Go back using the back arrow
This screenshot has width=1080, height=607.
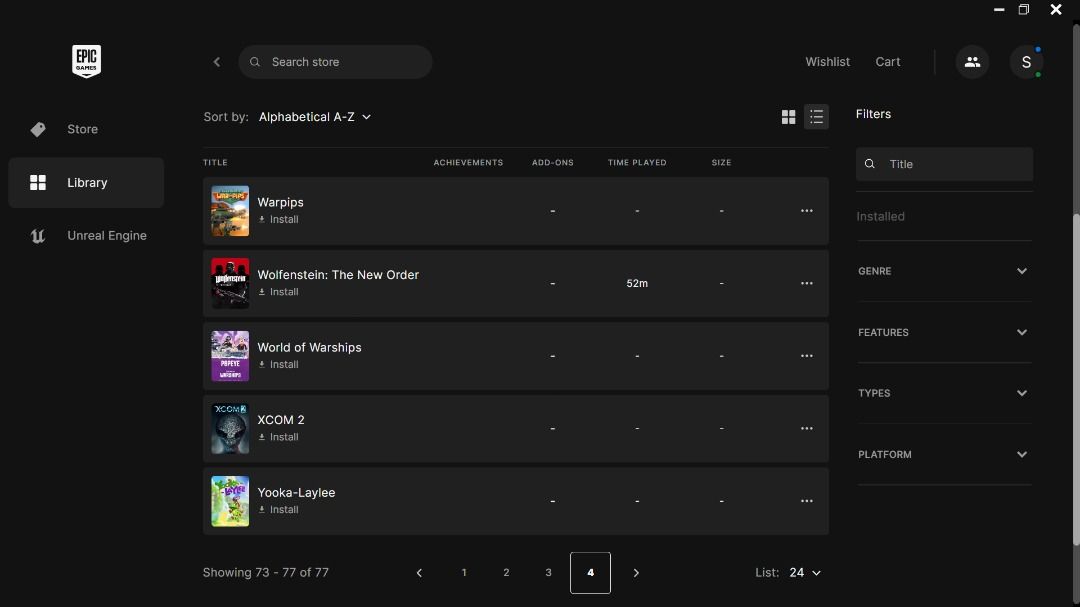[x=217, y=62]
